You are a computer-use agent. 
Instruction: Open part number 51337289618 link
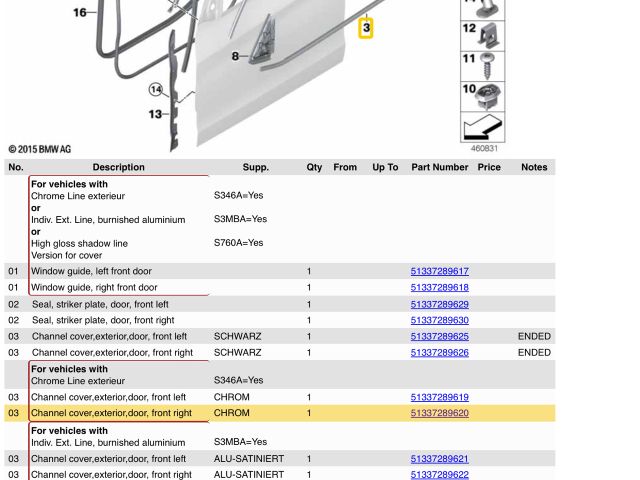tap(439, 288)
